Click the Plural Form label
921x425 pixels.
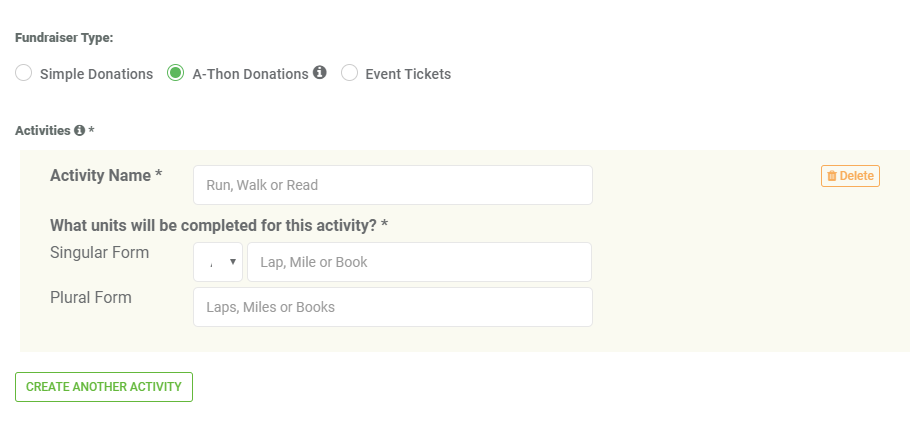[x=90, y=298]
